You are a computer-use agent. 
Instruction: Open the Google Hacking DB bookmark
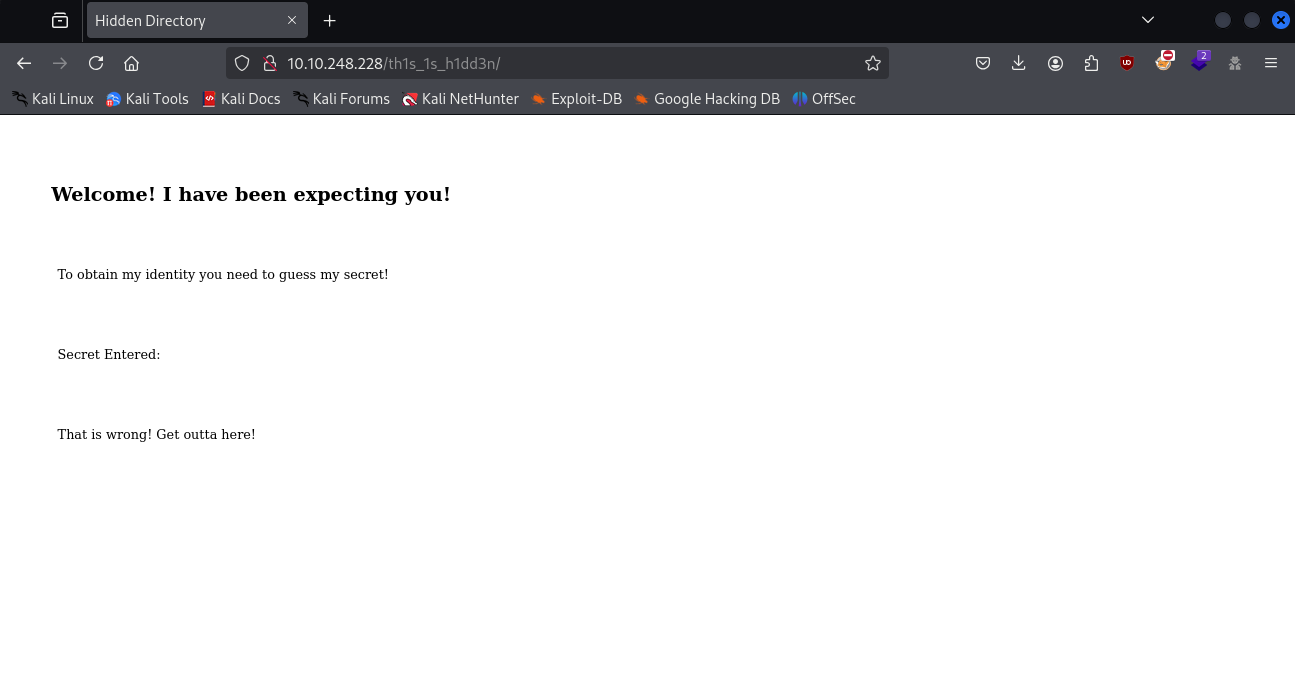(707, 99)
